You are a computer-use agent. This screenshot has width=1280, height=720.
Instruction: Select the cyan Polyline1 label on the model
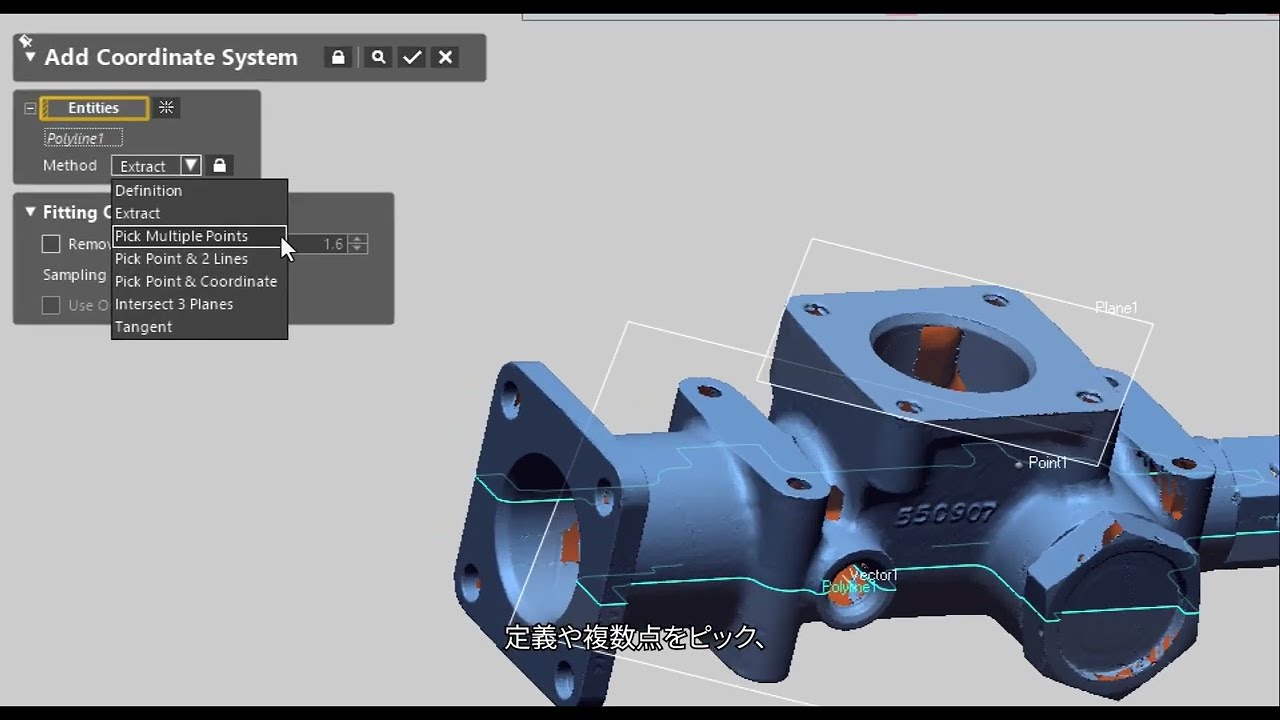[849, 587]
